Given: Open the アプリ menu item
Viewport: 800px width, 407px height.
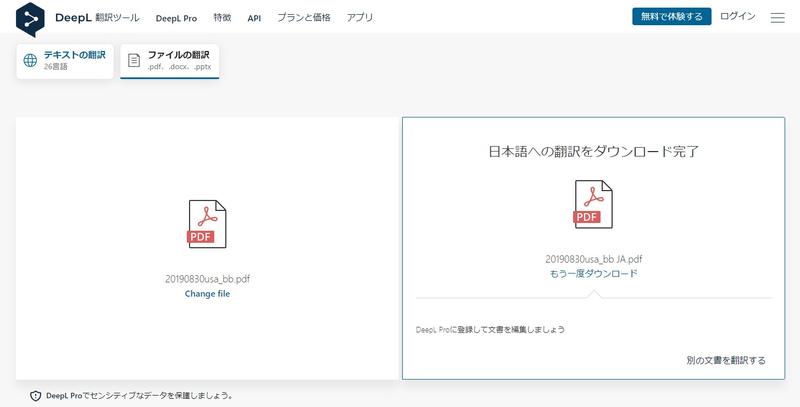Looking at the screenshot, I should pos(360,17).
